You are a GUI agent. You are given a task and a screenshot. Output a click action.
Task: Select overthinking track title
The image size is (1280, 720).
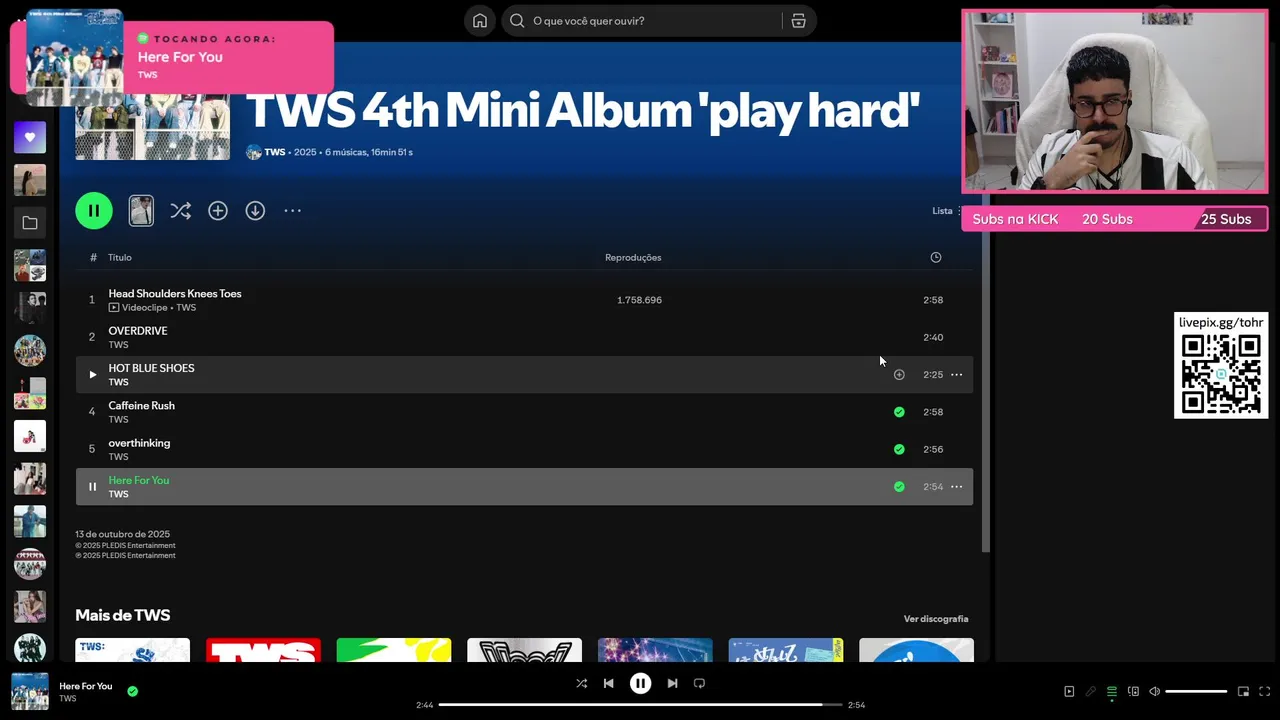[139, 443]
